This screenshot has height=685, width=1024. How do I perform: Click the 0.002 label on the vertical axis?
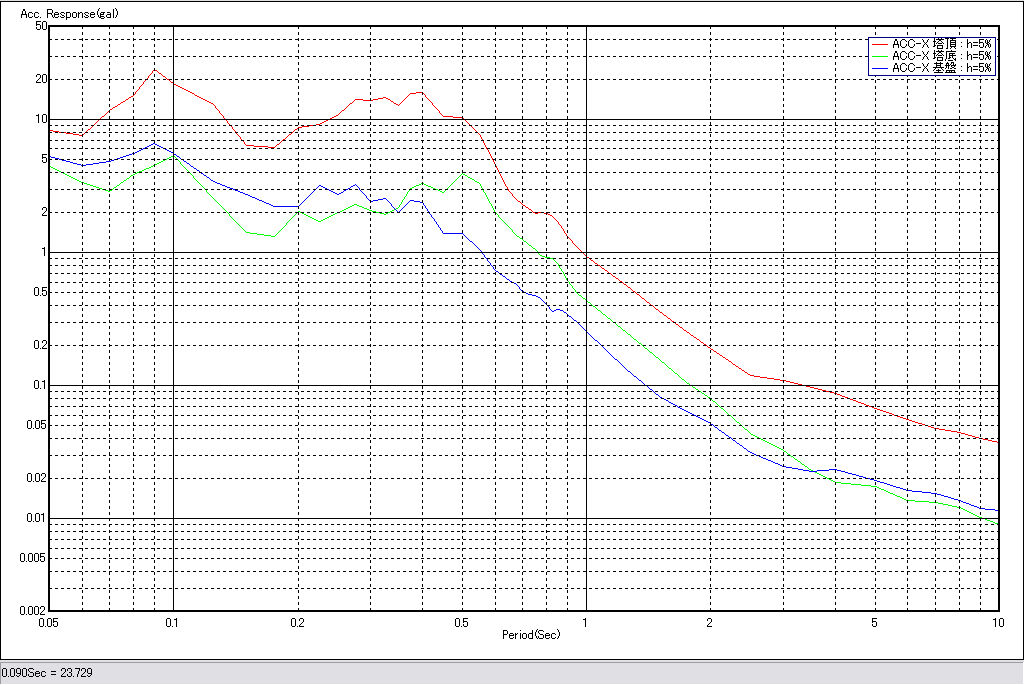tap(35, 610)
